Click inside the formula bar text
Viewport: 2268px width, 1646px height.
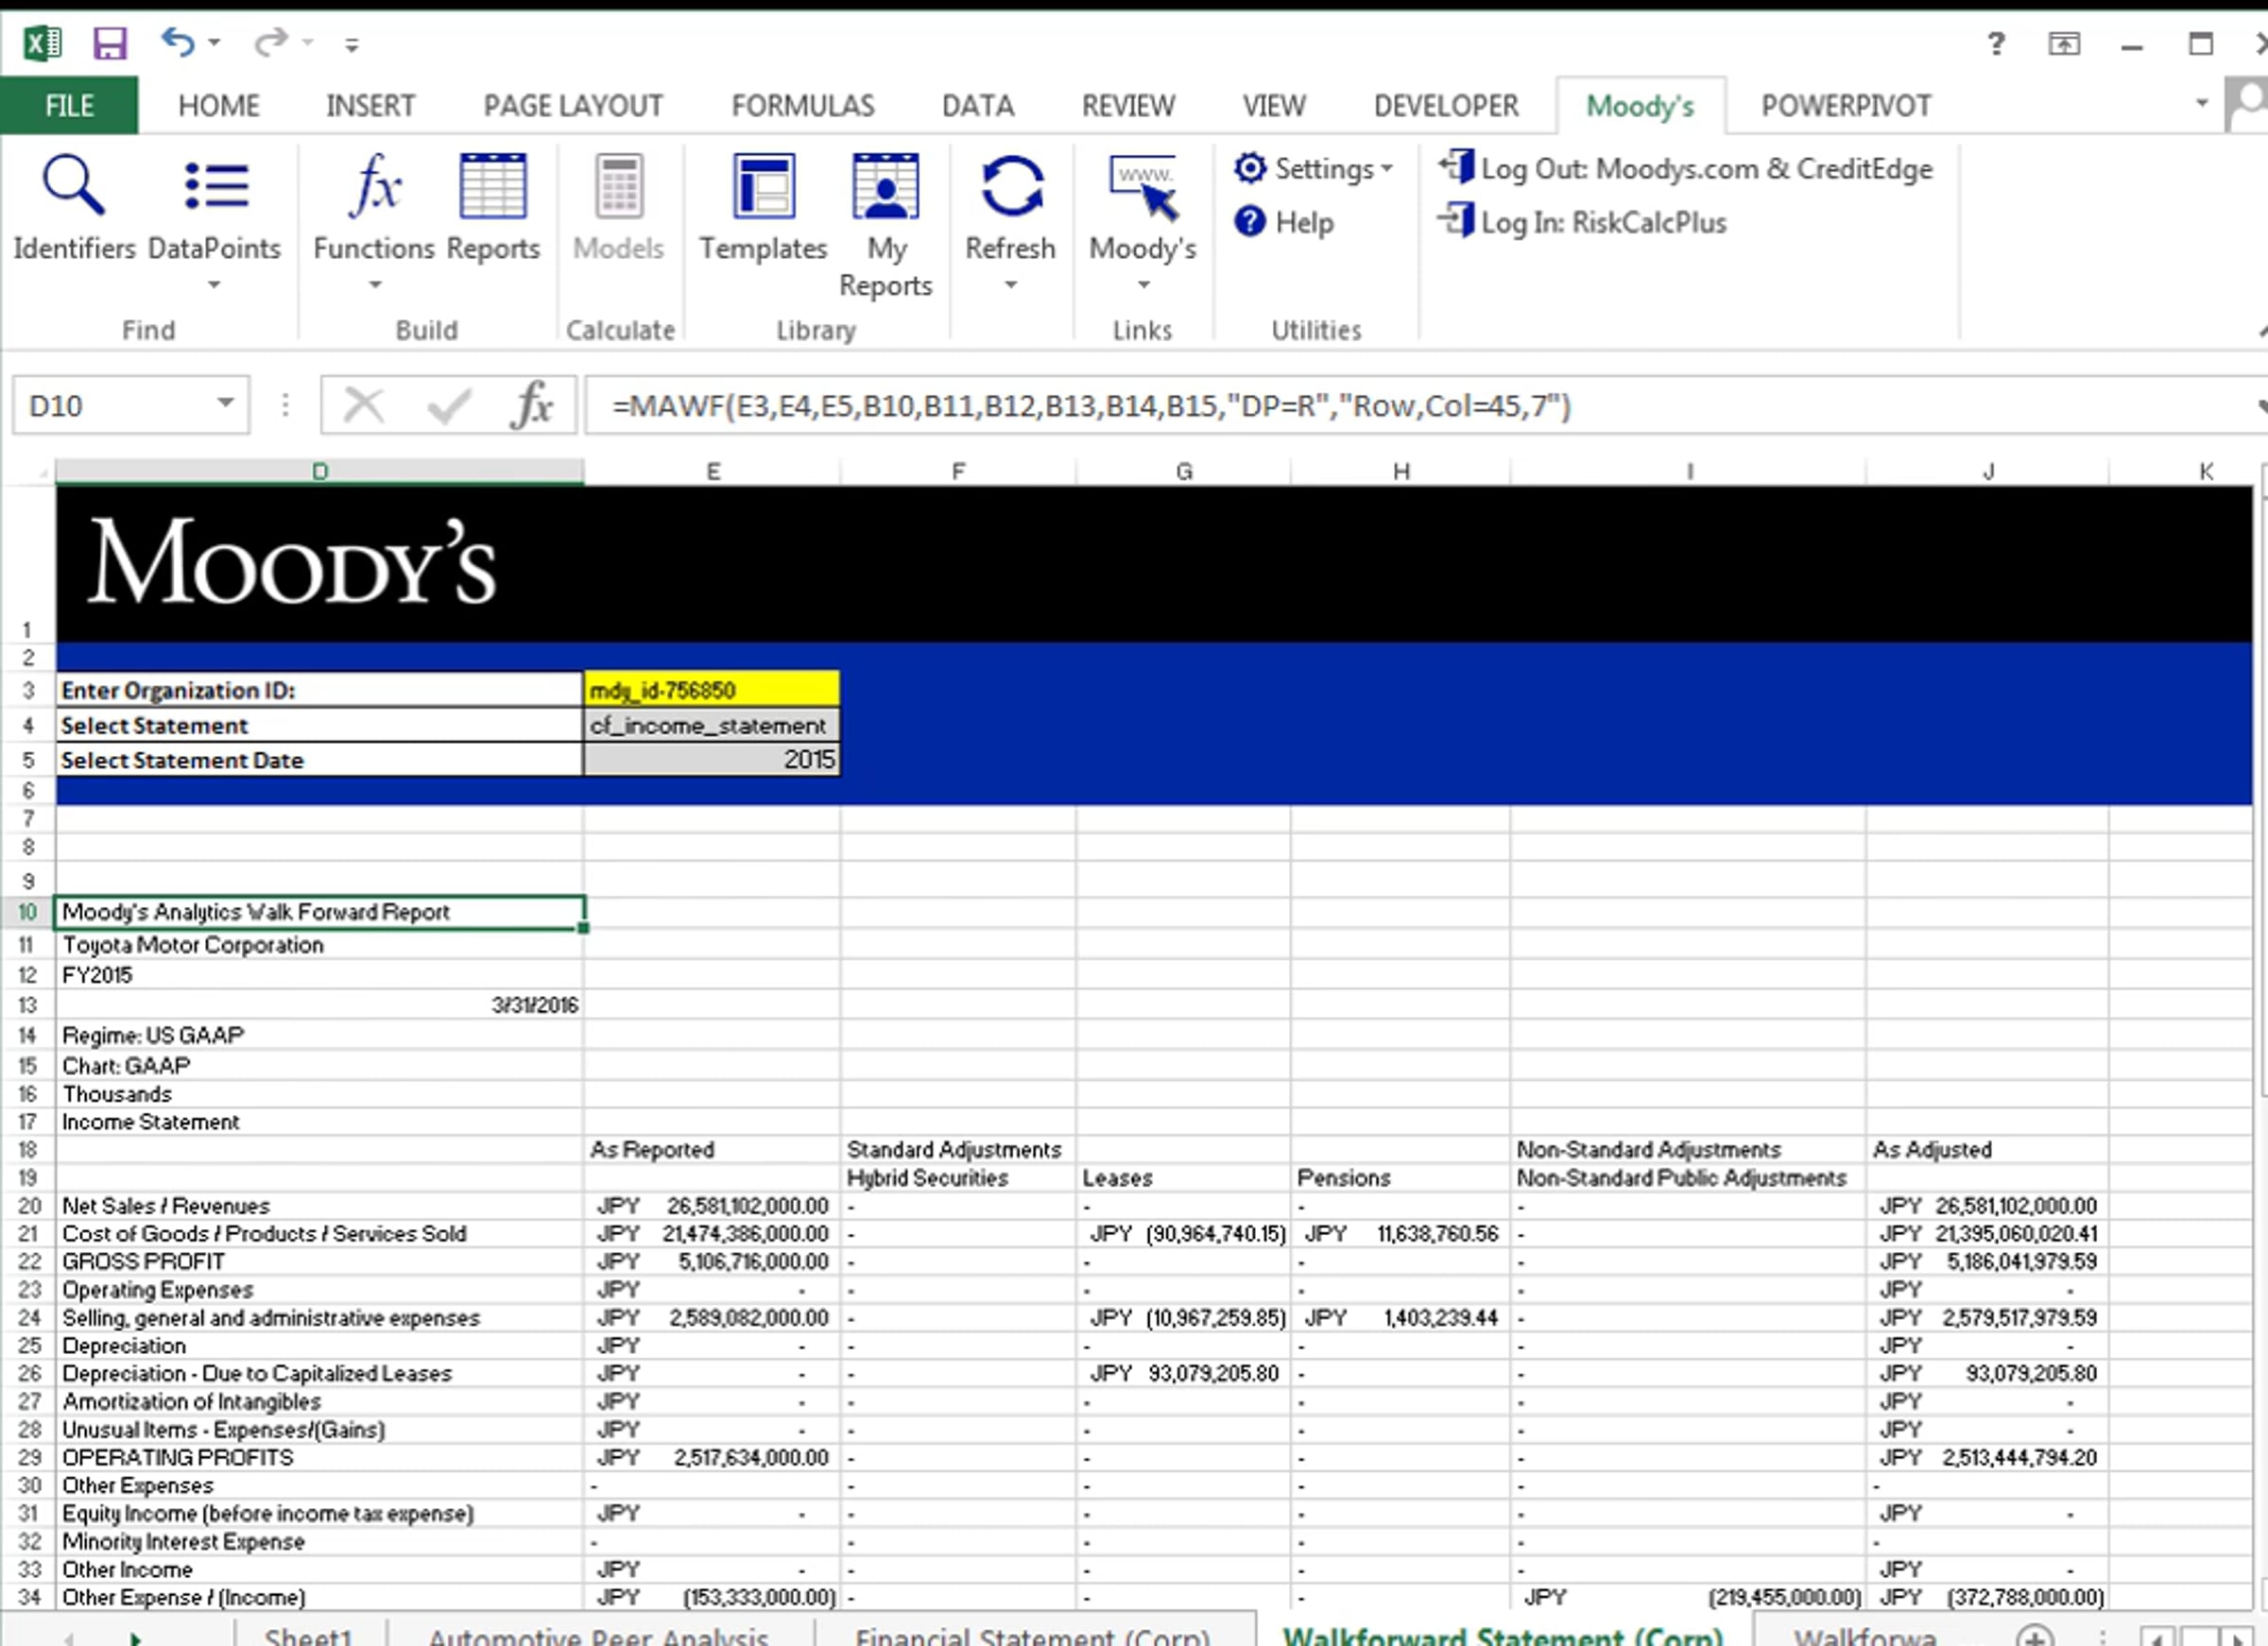1090,406
